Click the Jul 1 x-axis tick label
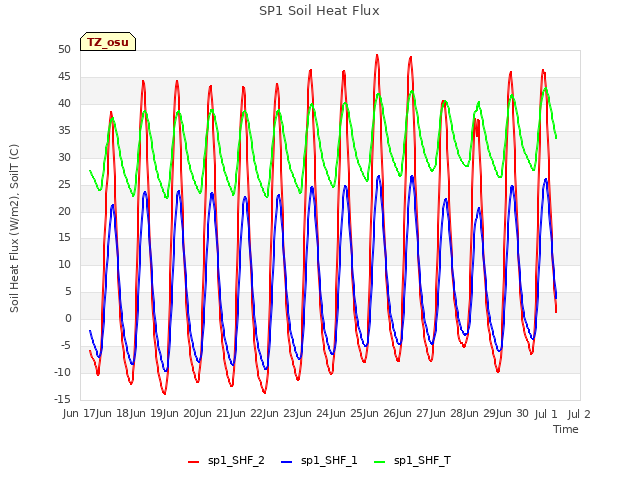Viewport: 640px width, 480px height. point(546,414)
